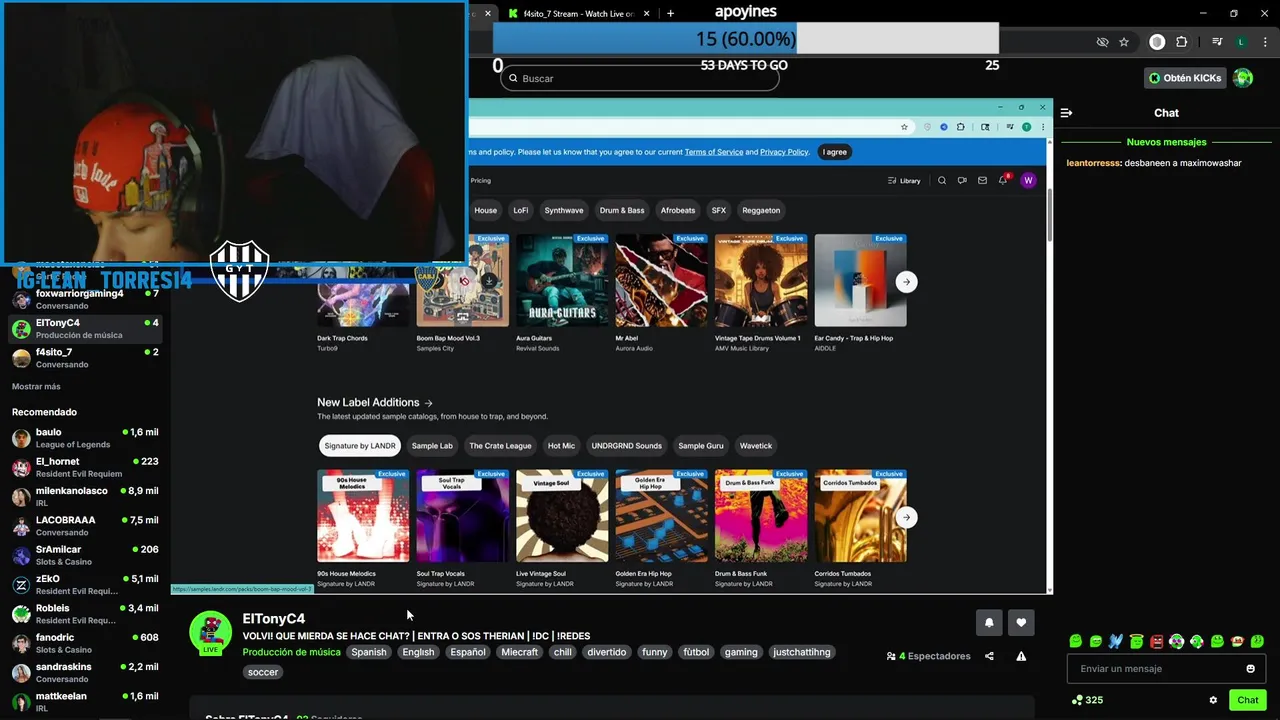The image size is (1280, 720).
Task: Click the blue crossed-swords emote
Action: coord(1116,641)
